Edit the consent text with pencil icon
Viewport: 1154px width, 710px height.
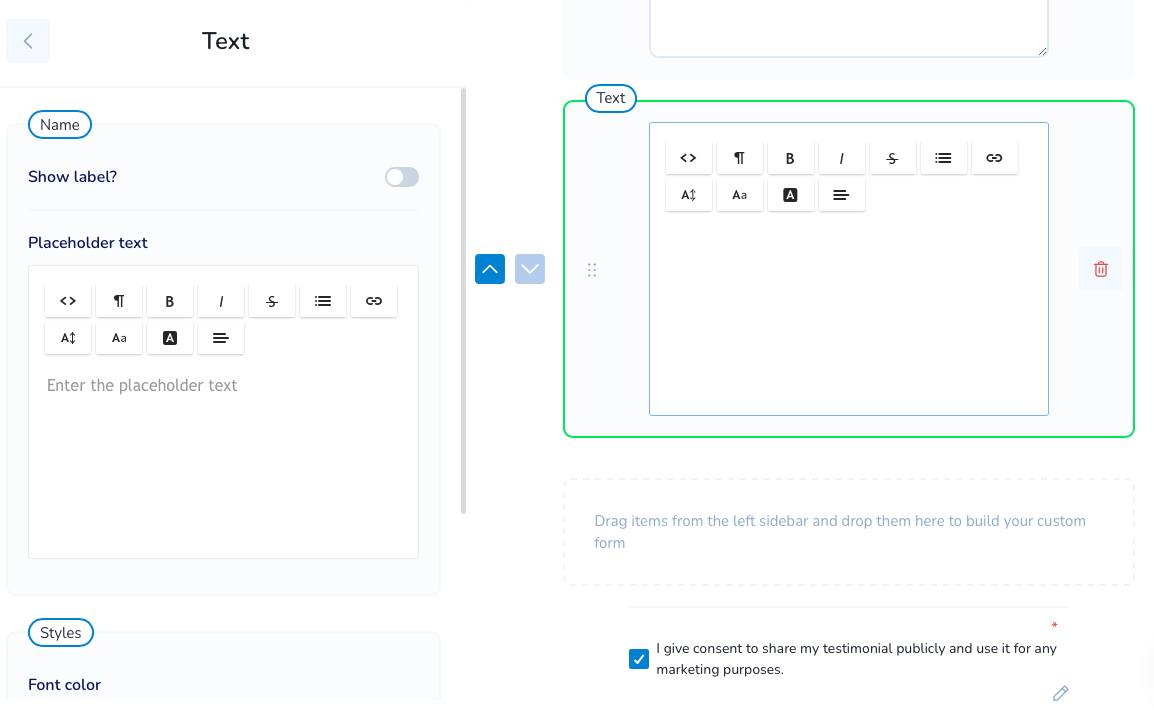1061,693
